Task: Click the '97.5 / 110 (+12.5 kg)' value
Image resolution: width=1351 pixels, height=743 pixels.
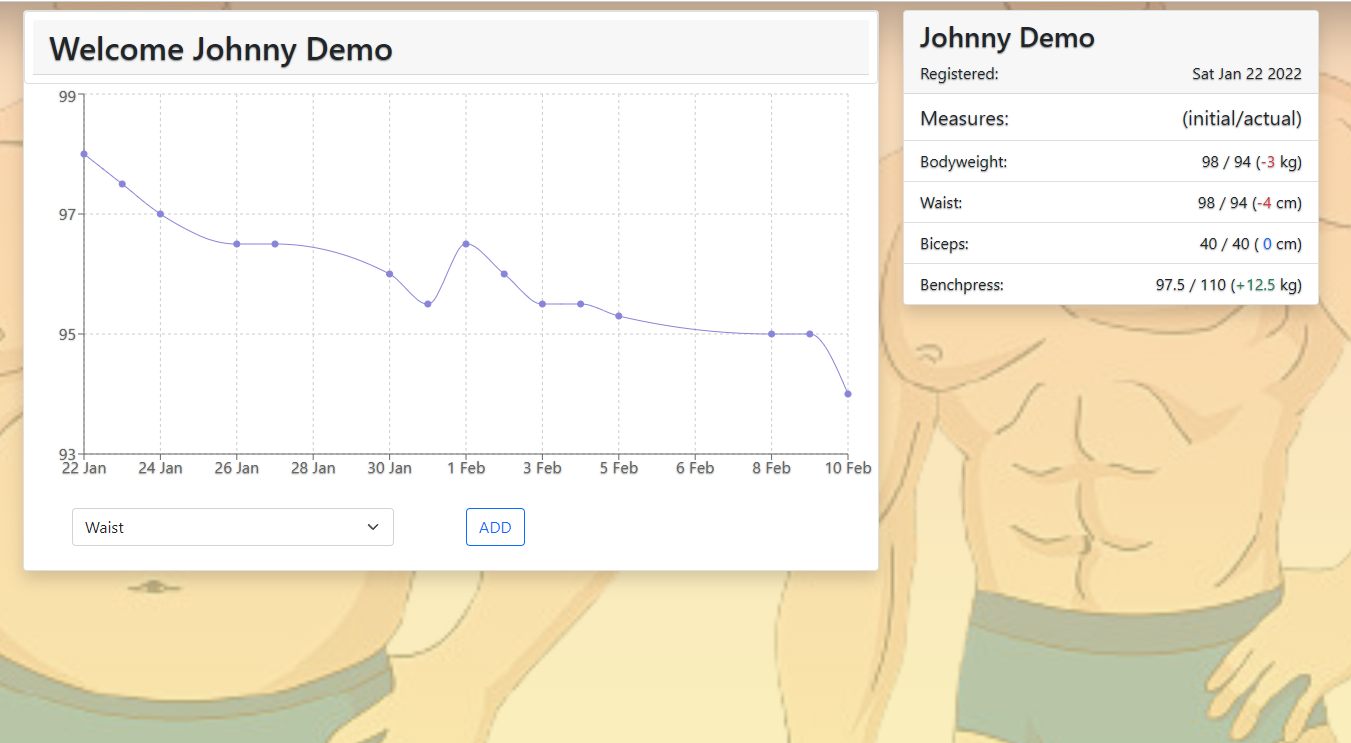Action: pyautogui.click(x=1229, y=285)
